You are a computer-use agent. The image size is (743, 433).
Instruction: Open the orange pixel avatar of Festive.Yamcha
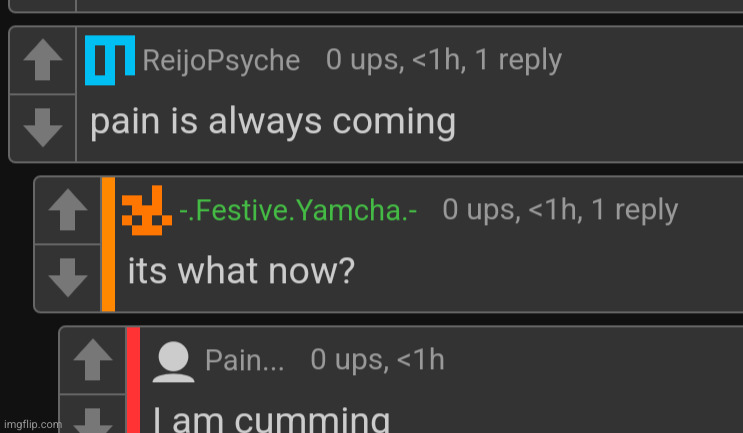147,210
